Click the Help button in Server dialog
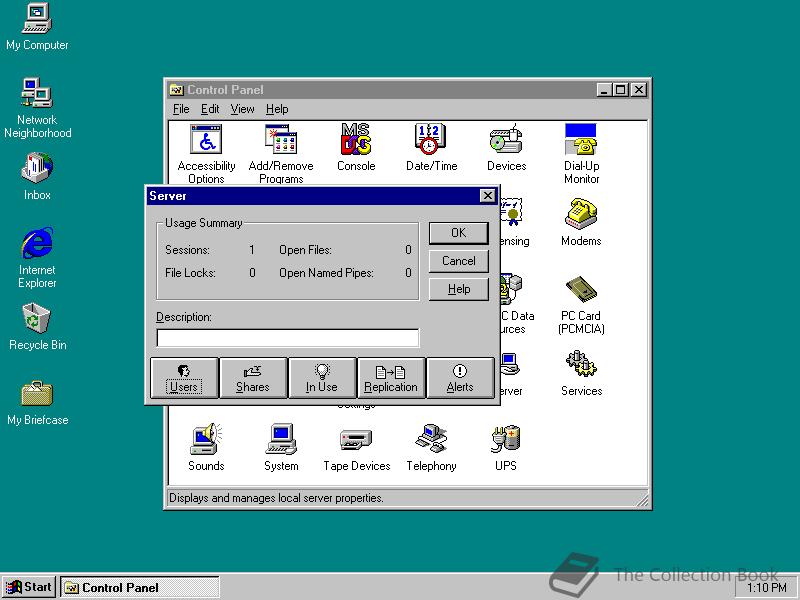The width and height of the screenshot is (800, 600). pyautogui.click(x=459, y=289)
